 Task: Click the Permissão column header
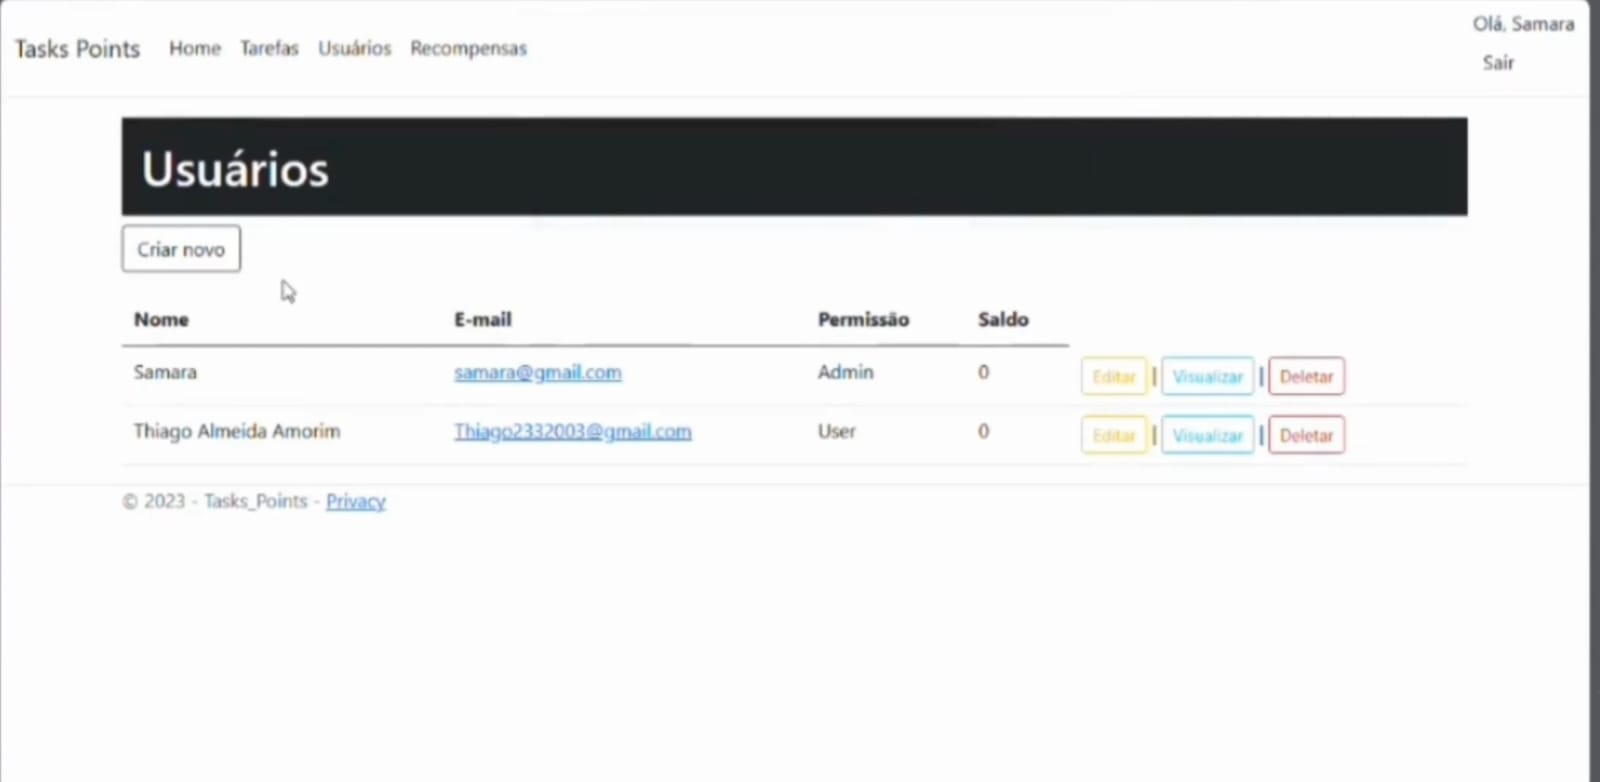coord(863,320)
